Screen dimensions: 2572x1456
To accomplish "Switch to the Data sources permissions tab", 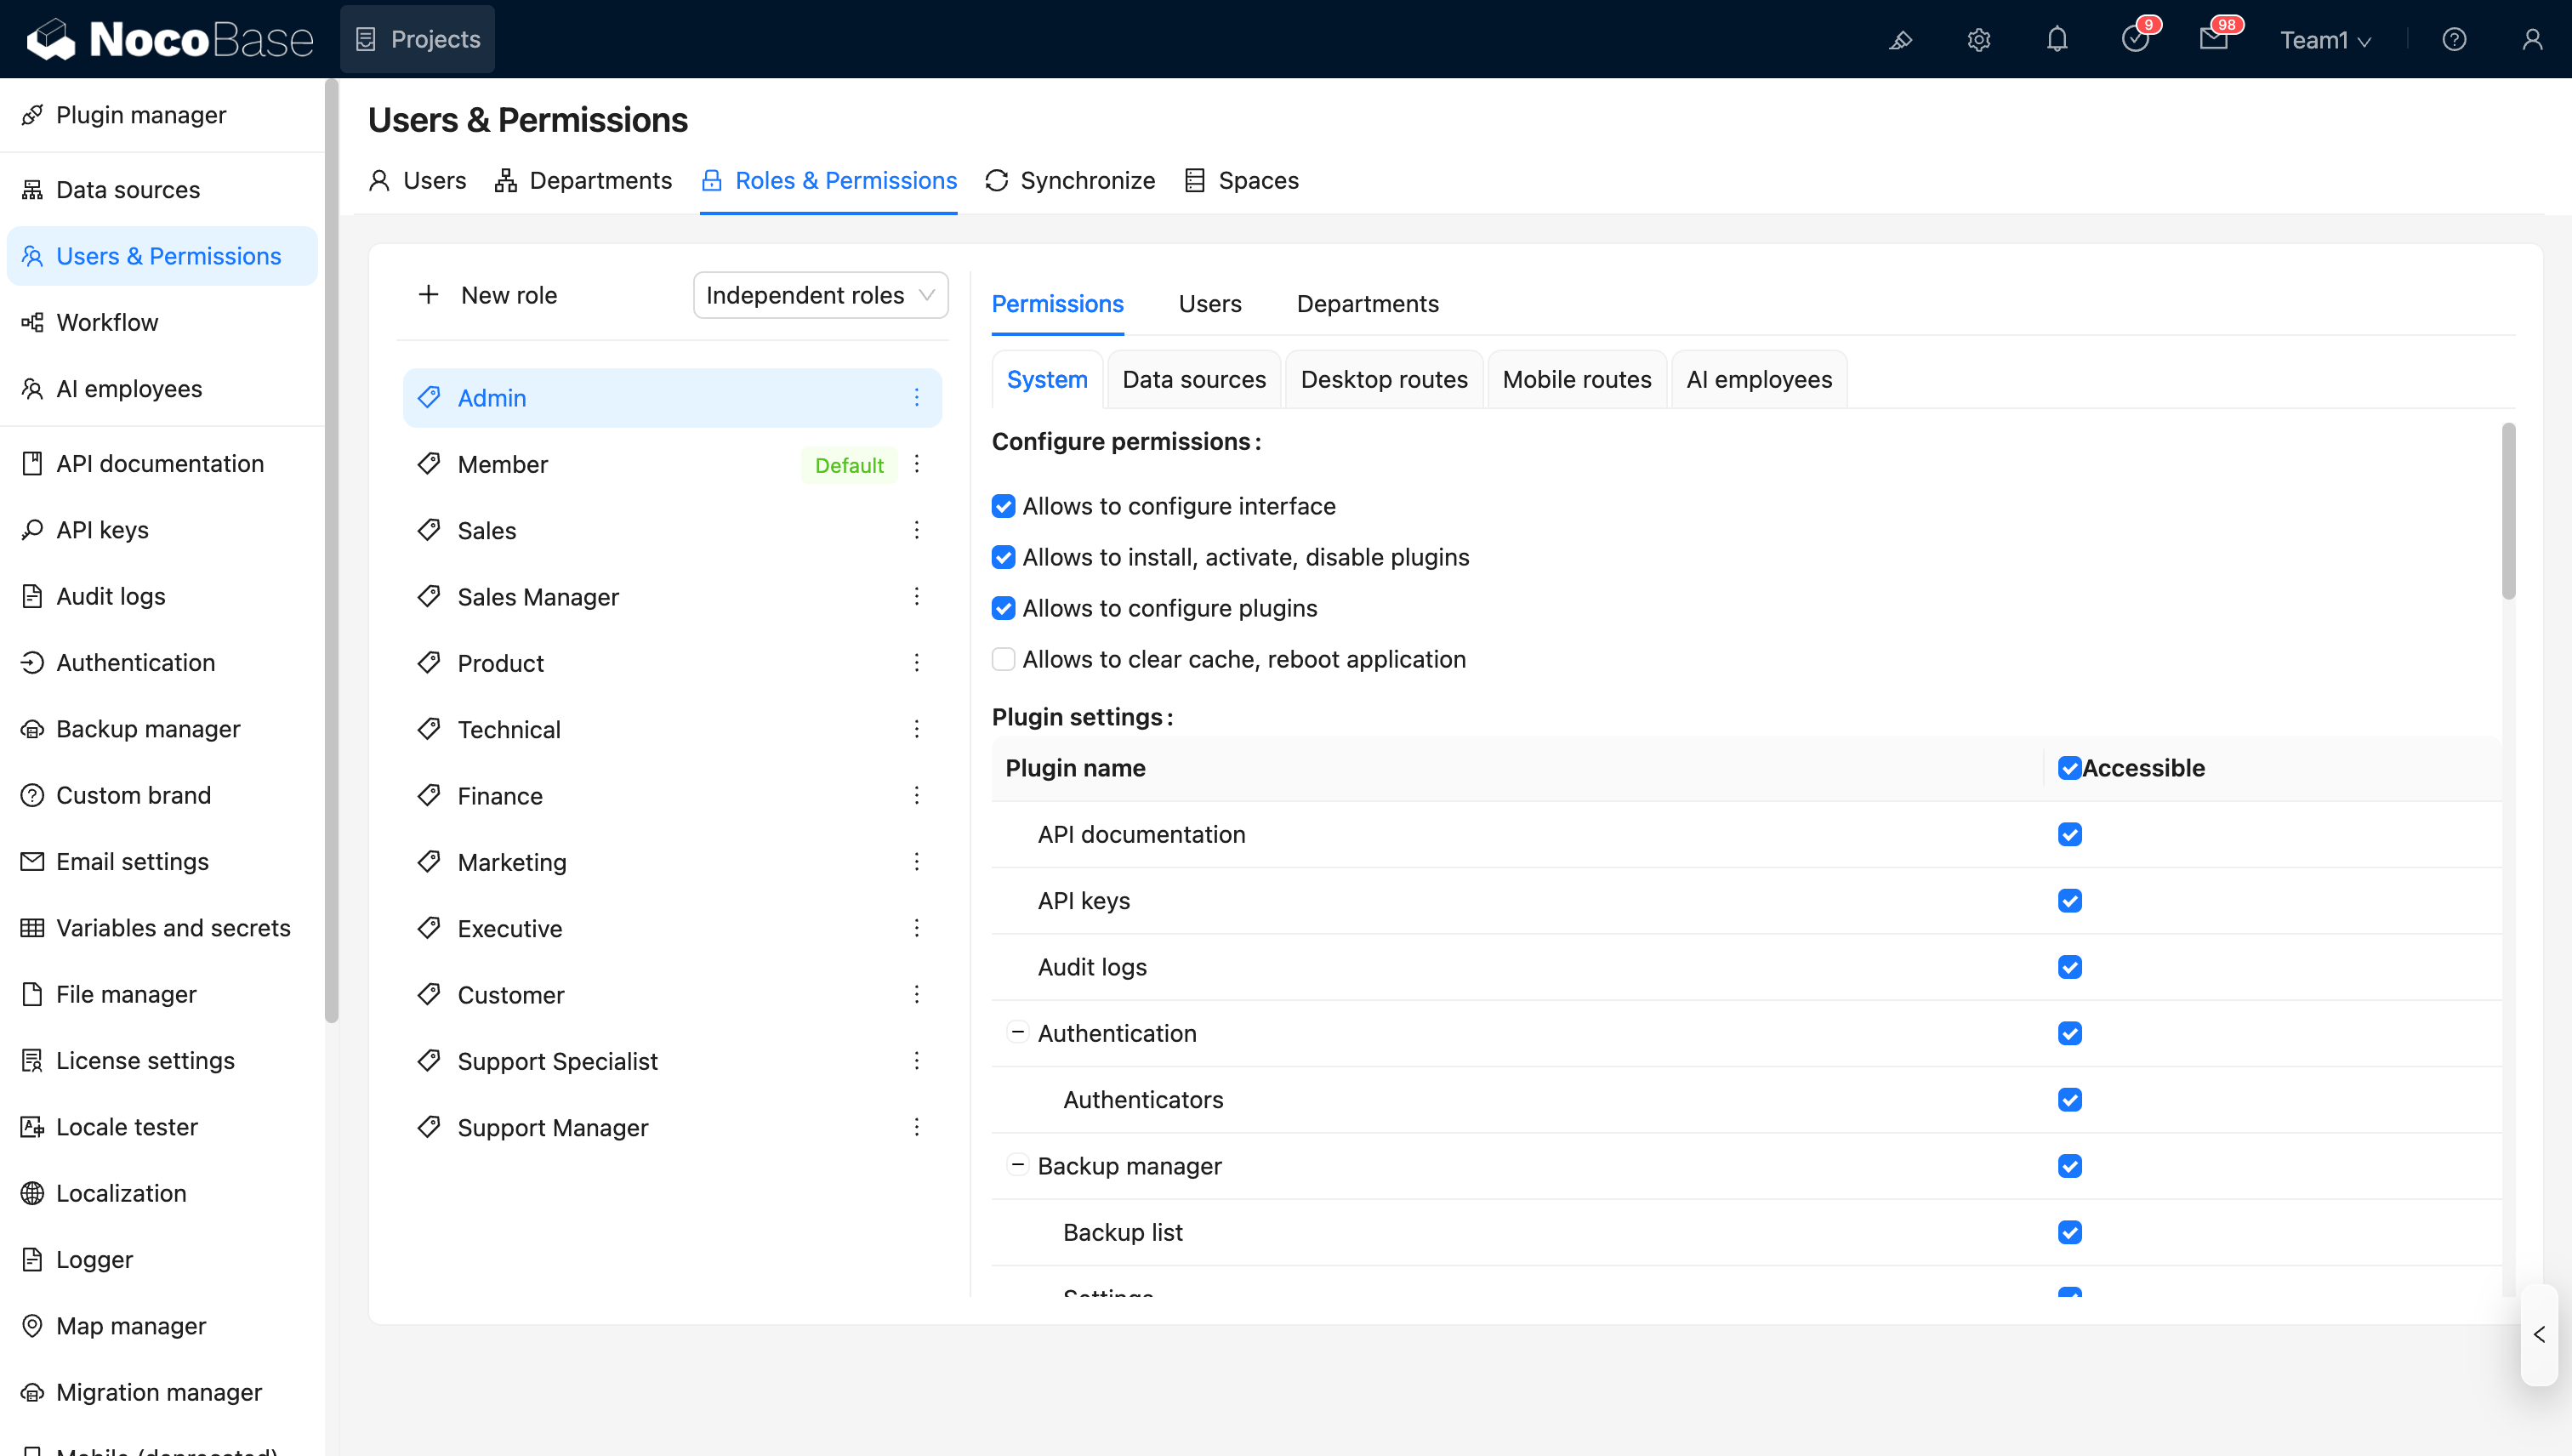I will [x=1193, y=380].
